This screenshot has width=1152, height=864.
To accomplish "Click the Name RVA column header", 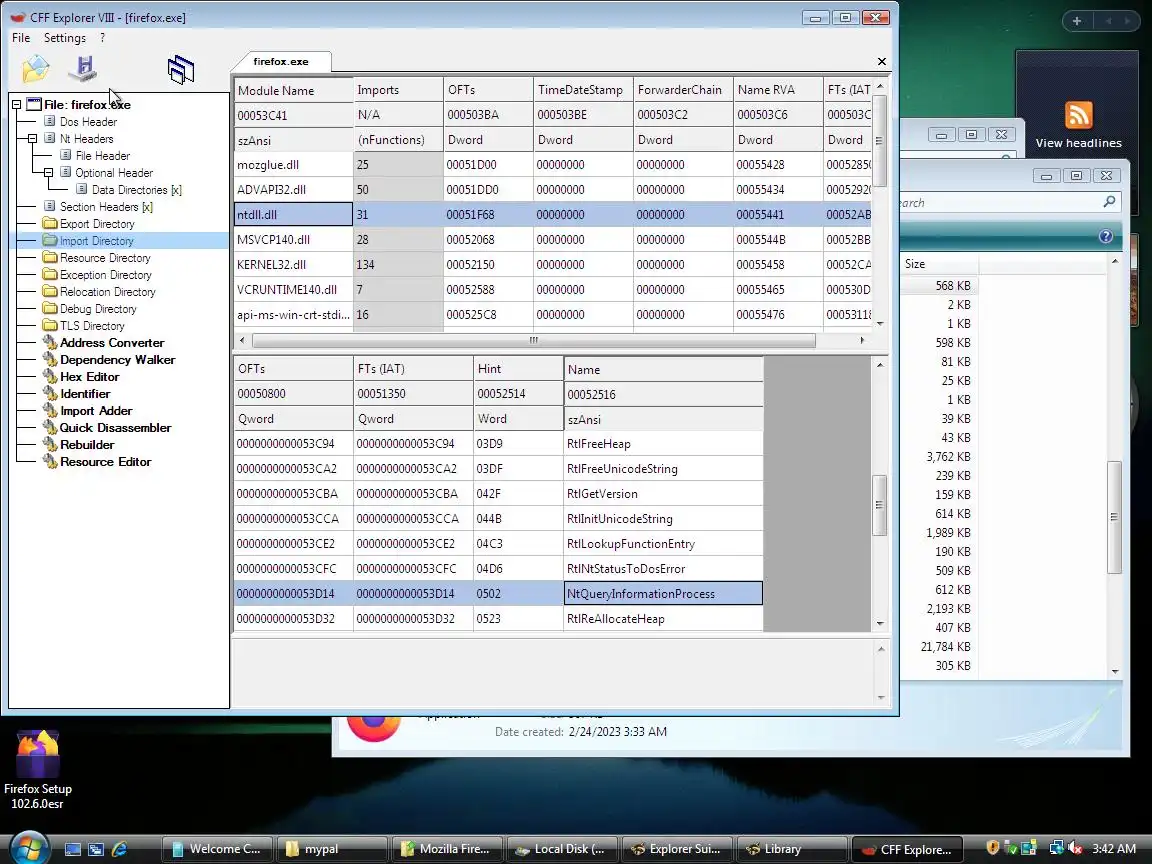I will [777, 90].
